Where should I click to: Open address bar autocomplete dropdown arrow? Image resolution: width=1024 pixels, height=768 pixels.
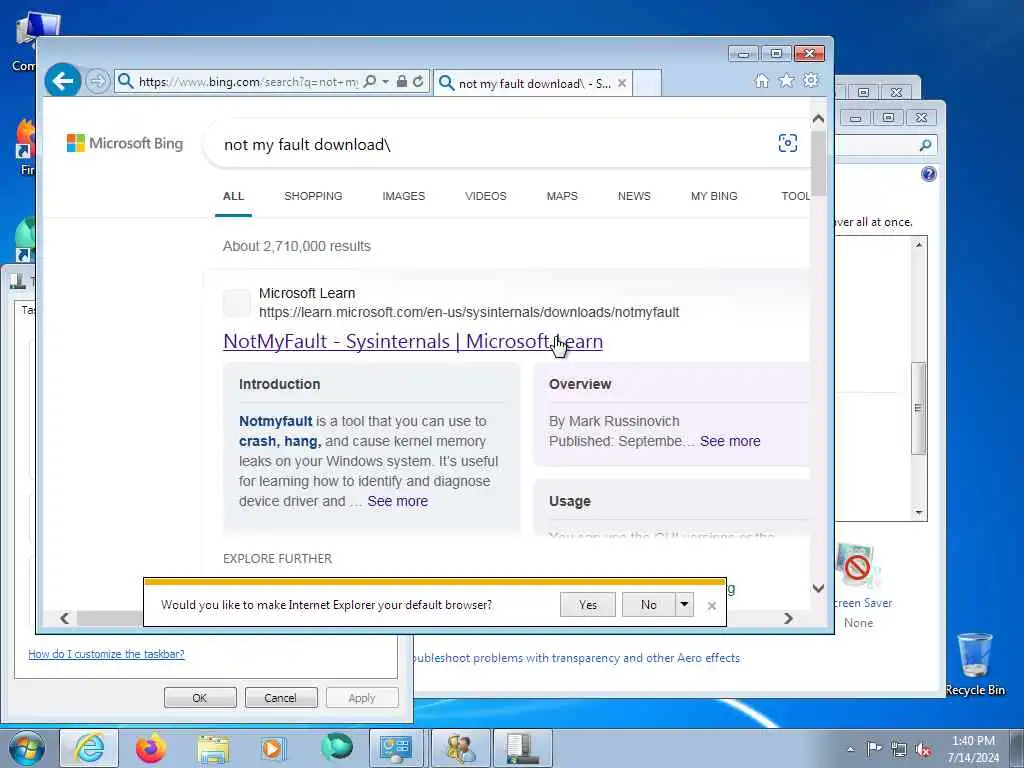coord(385,82)
